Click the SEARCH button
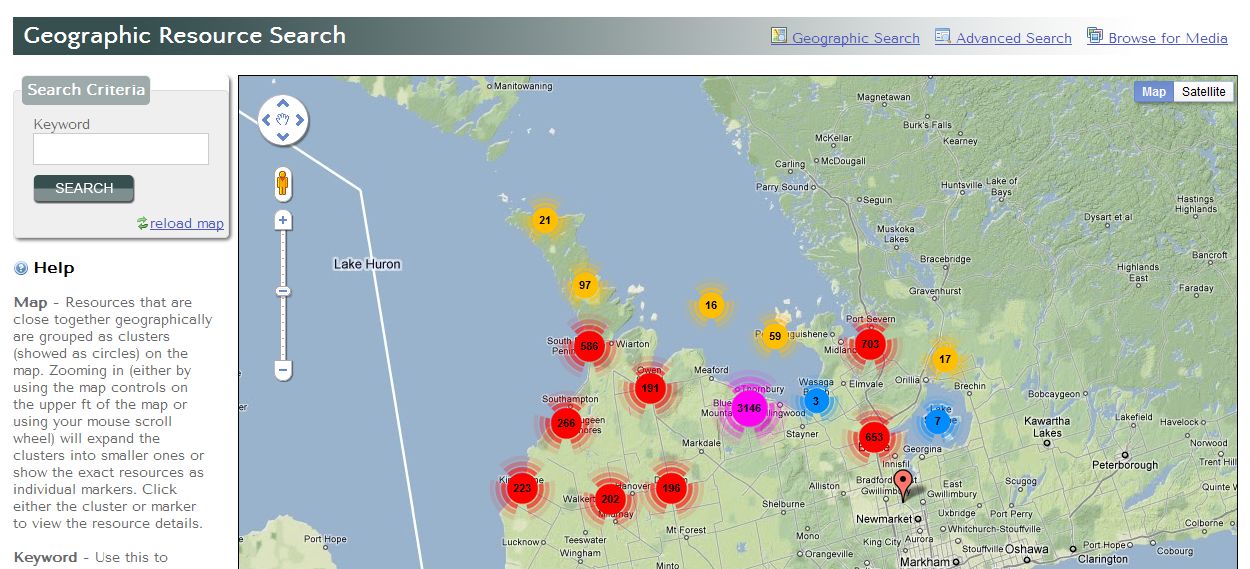This screenshot has width=1250, height=569. point(84,188)
